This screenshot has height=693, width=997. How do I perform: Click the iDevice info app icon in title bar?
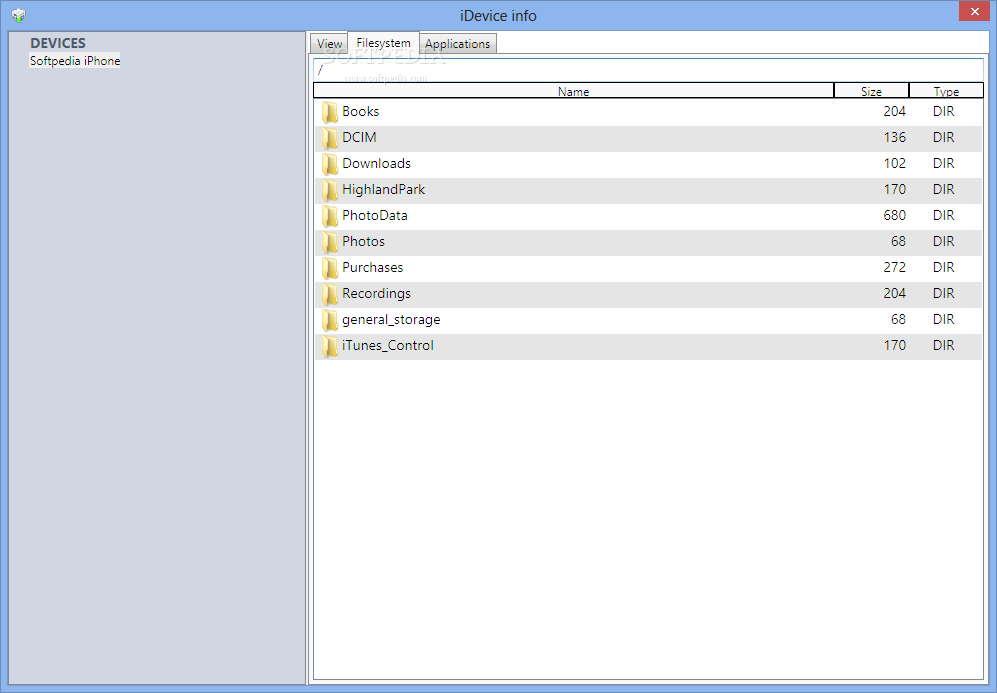point(18,15)
